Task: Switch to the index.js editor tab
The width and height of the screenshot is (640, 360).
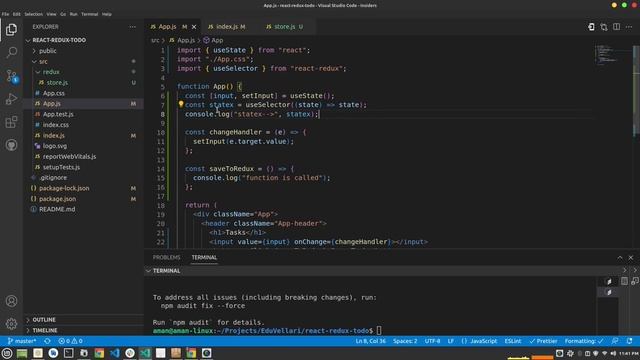Action: pos(227,27)
